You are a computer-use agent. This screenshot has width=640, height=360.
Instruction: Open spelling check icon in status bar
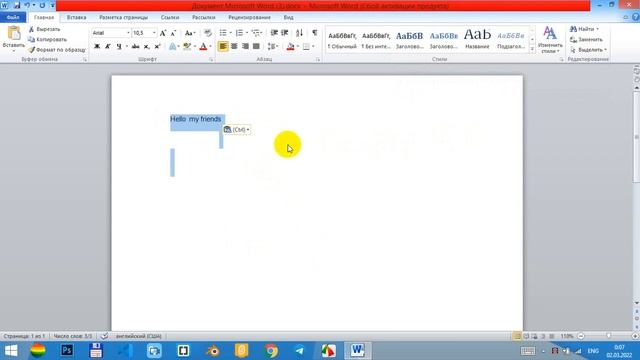(x=104, y=336)
